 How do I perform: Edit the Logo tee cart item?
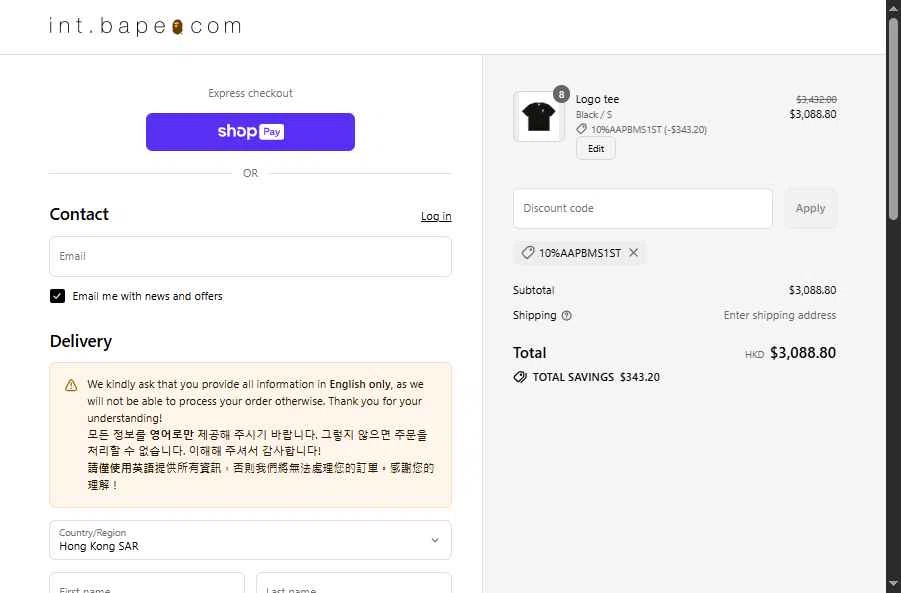click(x=596, y=149)
